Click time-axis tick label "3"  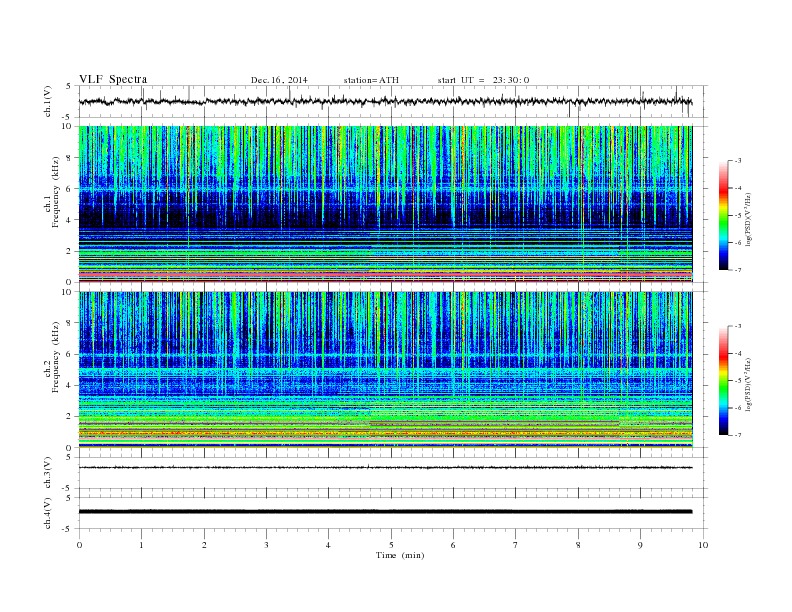click(266, 545)
